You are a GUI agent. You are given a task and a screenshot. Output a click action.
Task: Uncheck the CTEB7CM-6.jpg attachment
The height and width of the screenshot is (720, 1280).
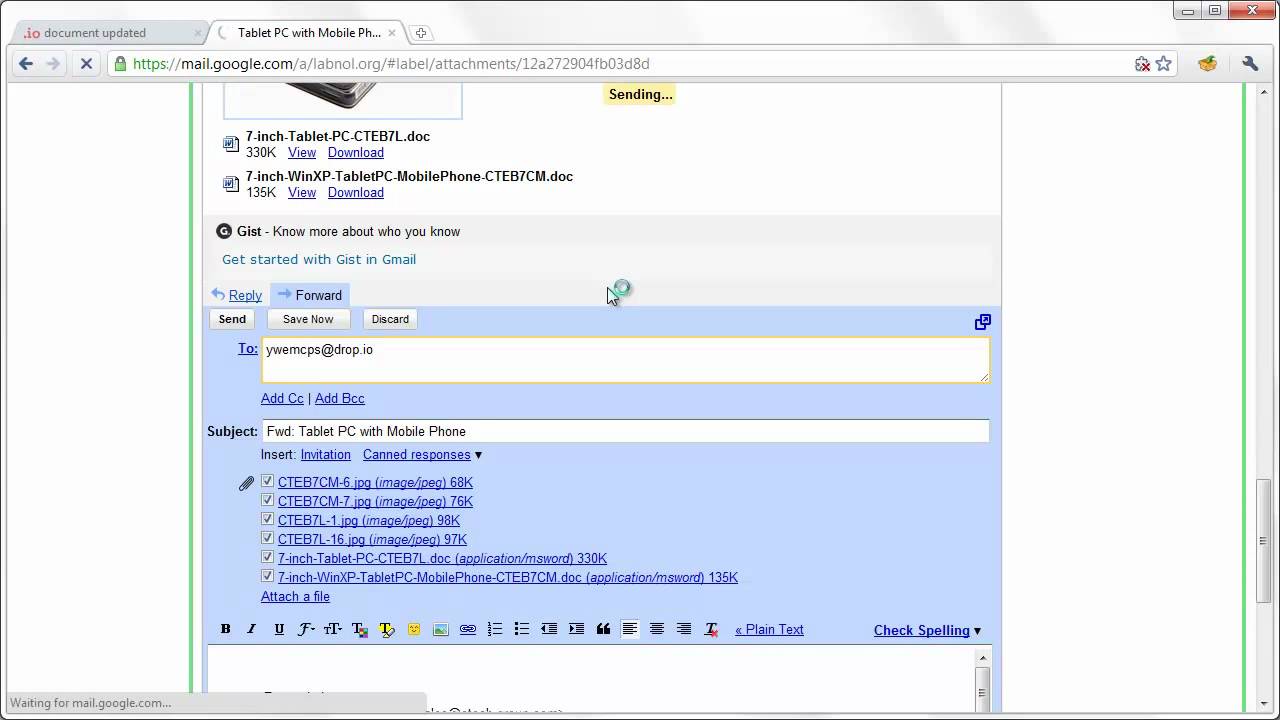click(267, 481)
